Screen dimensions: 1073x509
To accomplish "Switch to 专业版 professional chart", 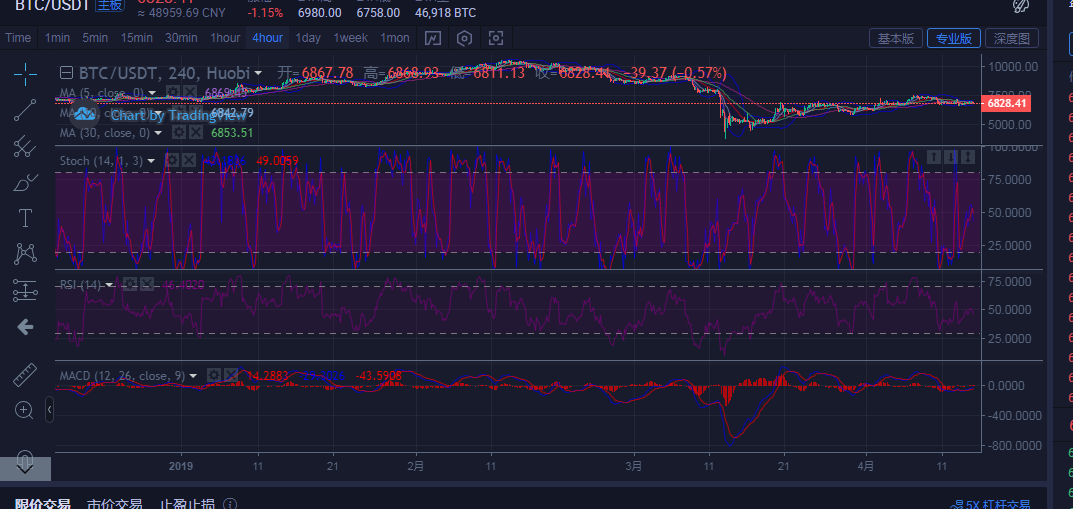I will tap(954, 38).
